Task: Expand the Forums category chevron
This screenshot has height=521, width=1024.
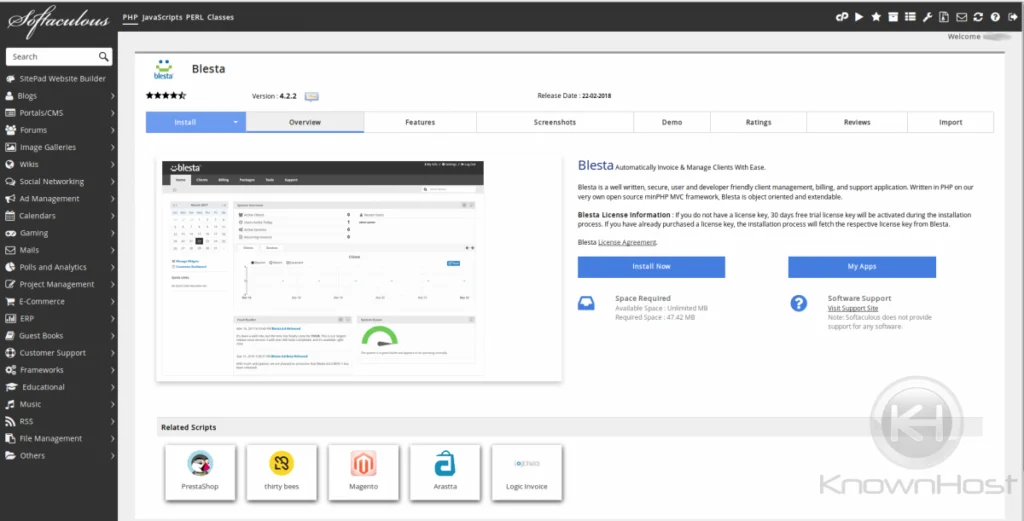Action: click(x=112, y=130)
